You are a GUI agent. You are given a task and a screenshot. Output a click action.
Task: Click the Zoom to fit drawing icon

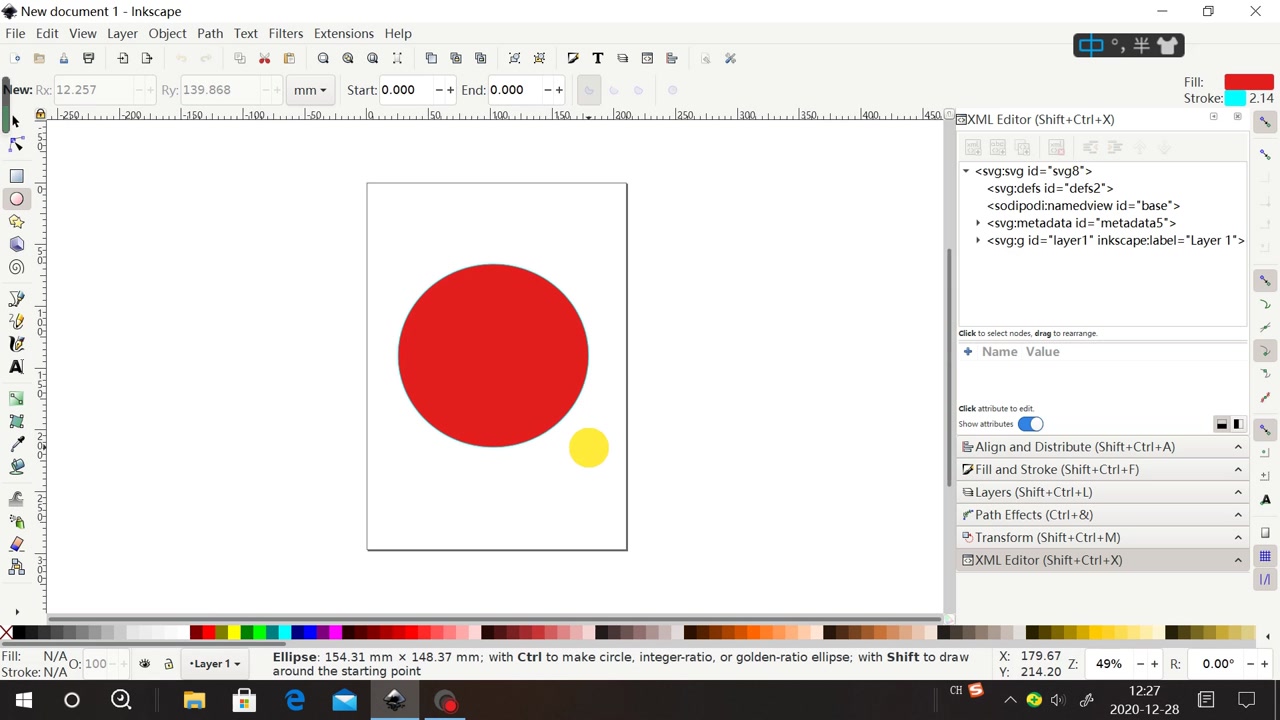(x=348, y=59)
